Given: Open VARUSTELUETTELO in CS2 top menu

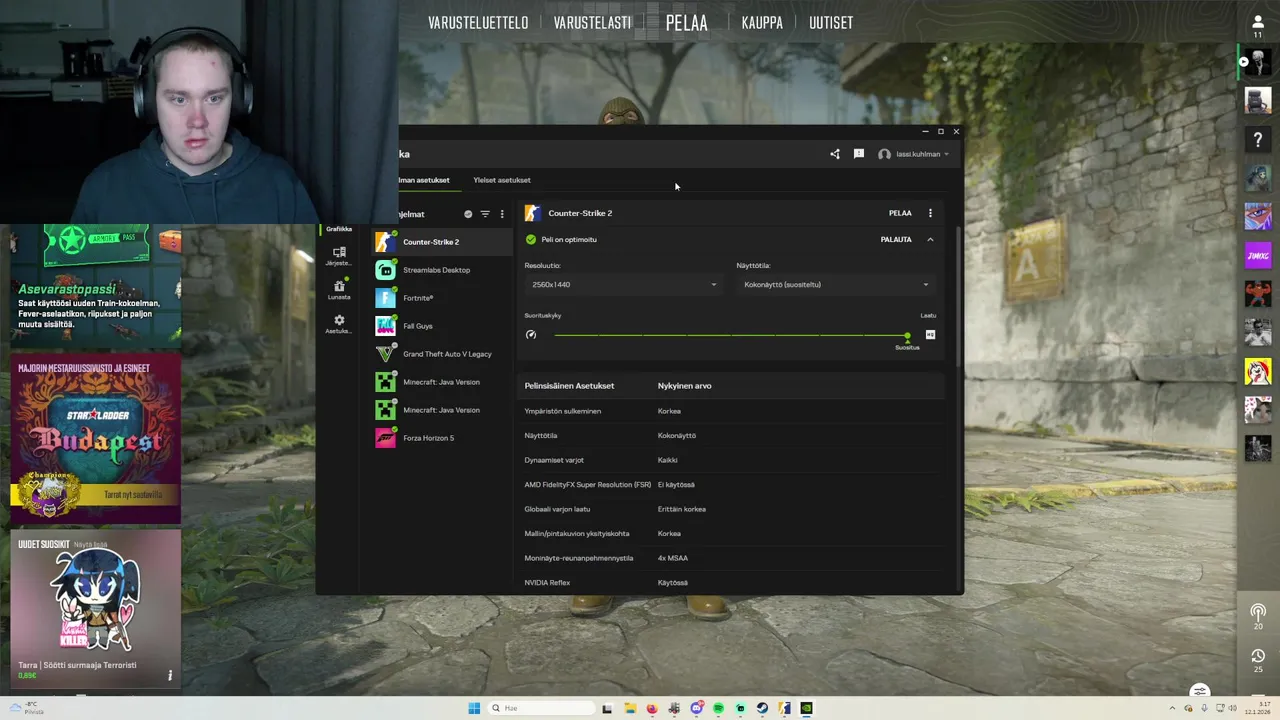Looking at the screenshot, I should [478, 23].
